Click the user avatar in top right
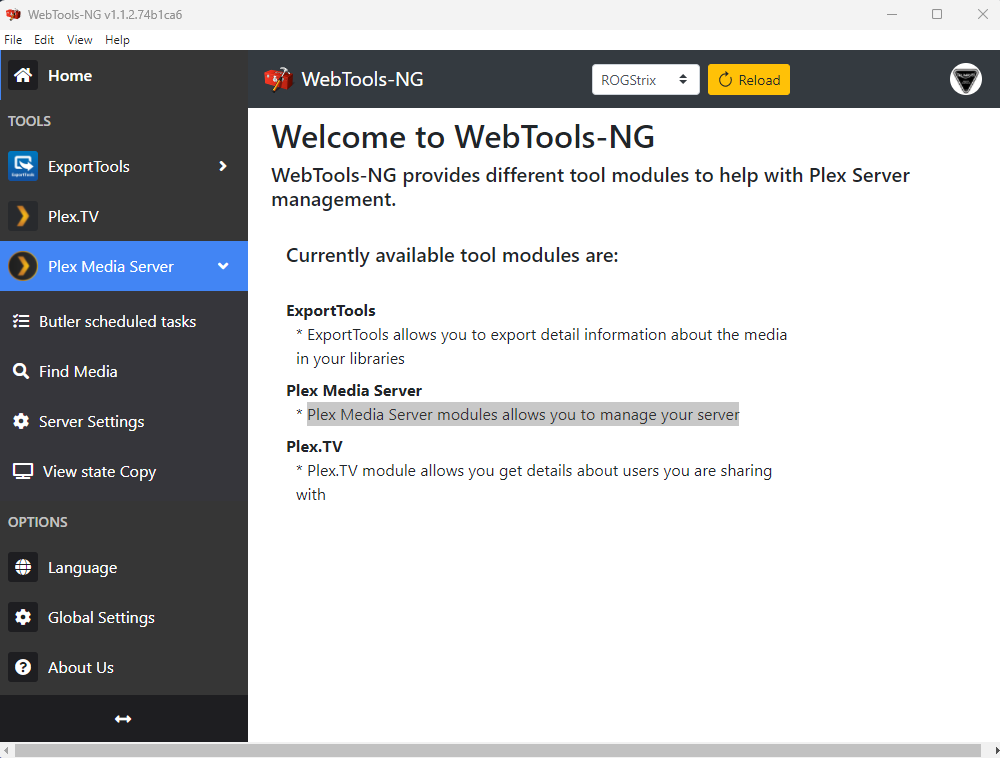This screenshot has width=1000, height=758. click(965, 80)
